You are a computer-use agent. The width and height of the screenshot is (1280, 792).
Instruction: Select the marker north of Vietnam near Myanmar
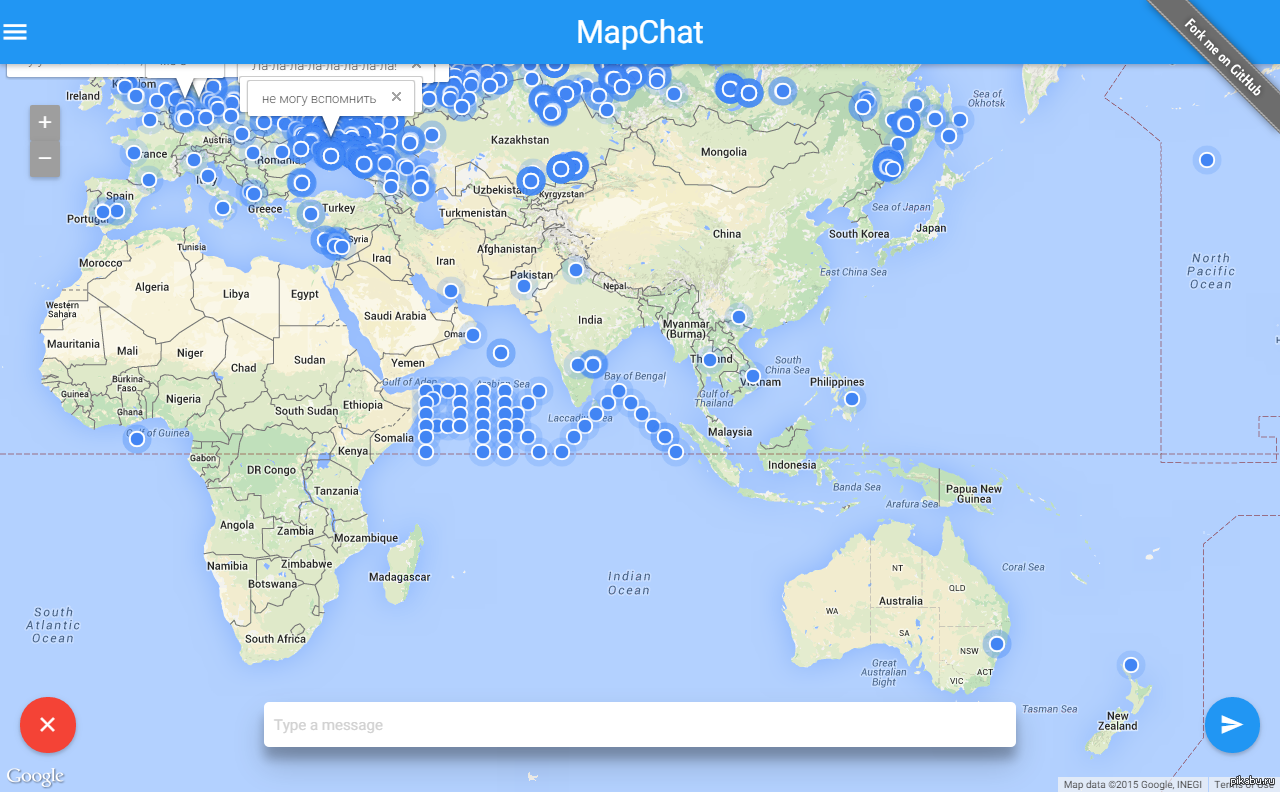click(739, 317)
